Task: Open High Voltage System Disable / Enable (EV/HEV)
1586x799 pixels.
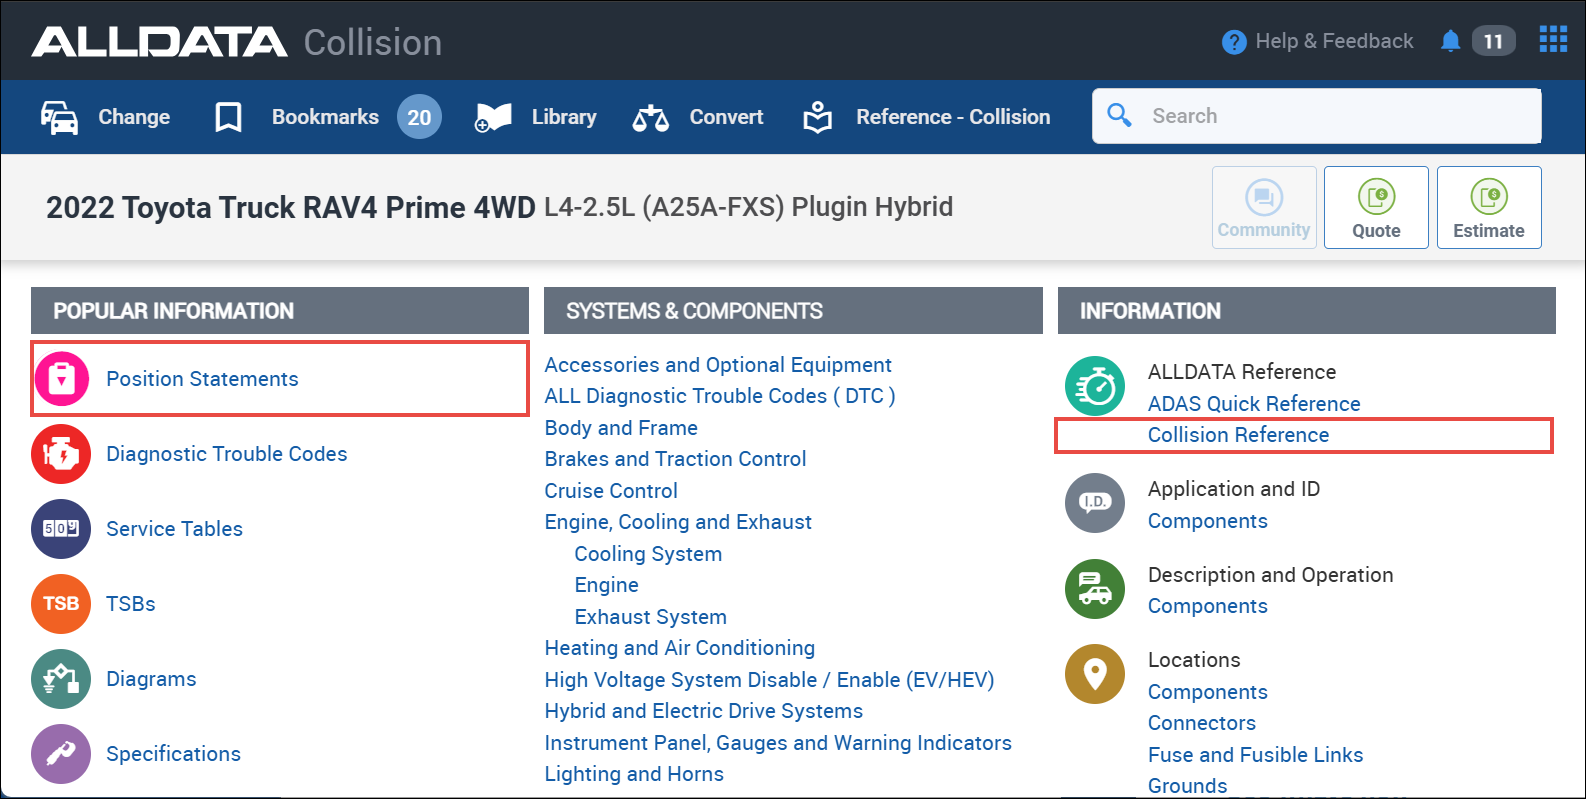Action: pos(769,680)
